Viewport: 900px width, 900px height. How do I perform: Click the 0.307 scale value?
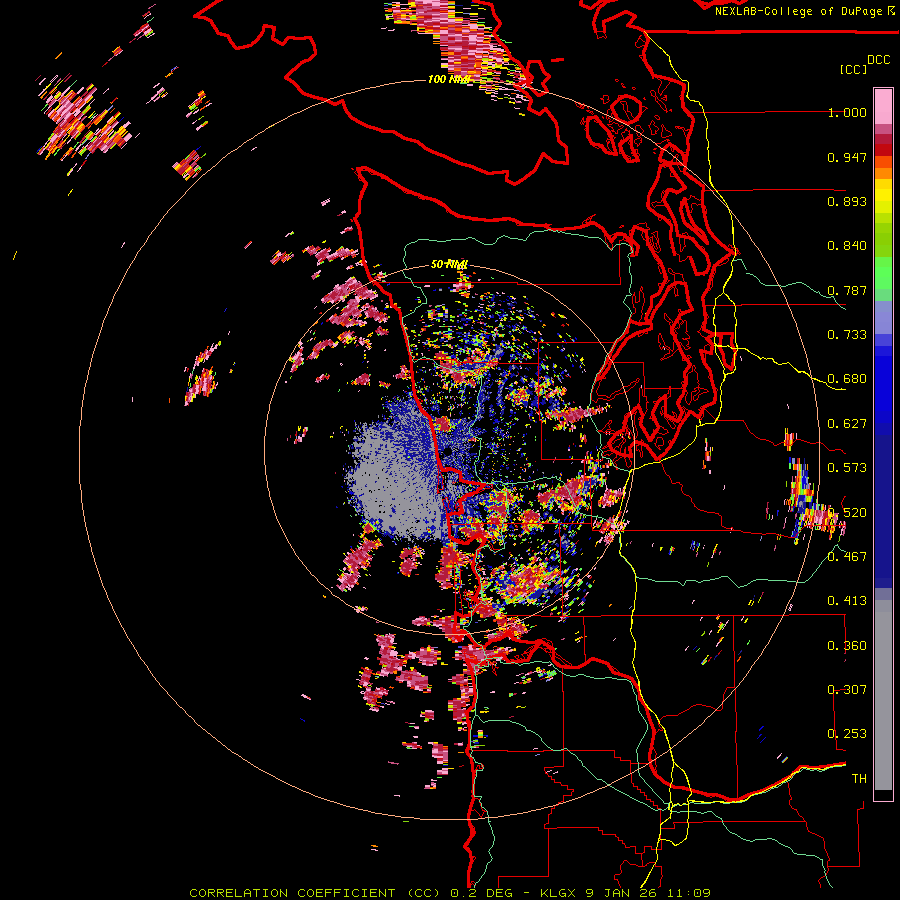847,690
